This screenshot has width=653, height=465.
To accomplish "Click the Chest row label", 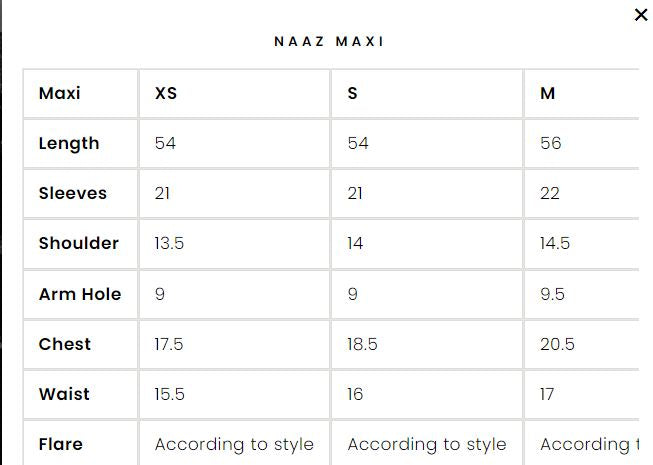I will [65, 344].
